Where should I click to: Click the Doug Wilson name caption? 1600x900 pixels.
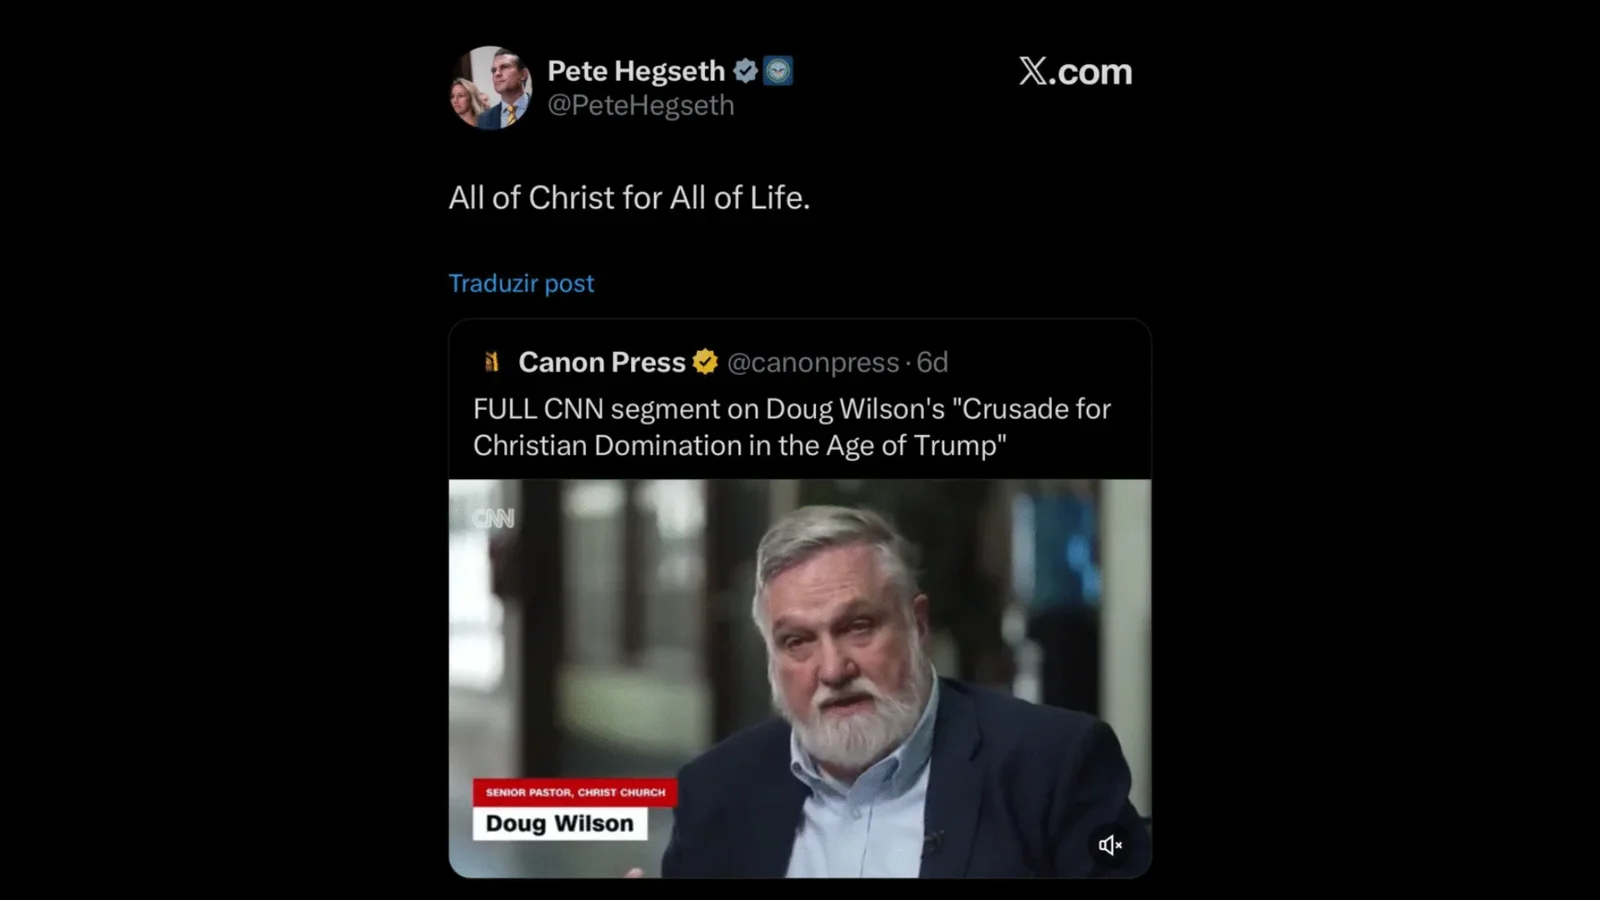(559, 823)
